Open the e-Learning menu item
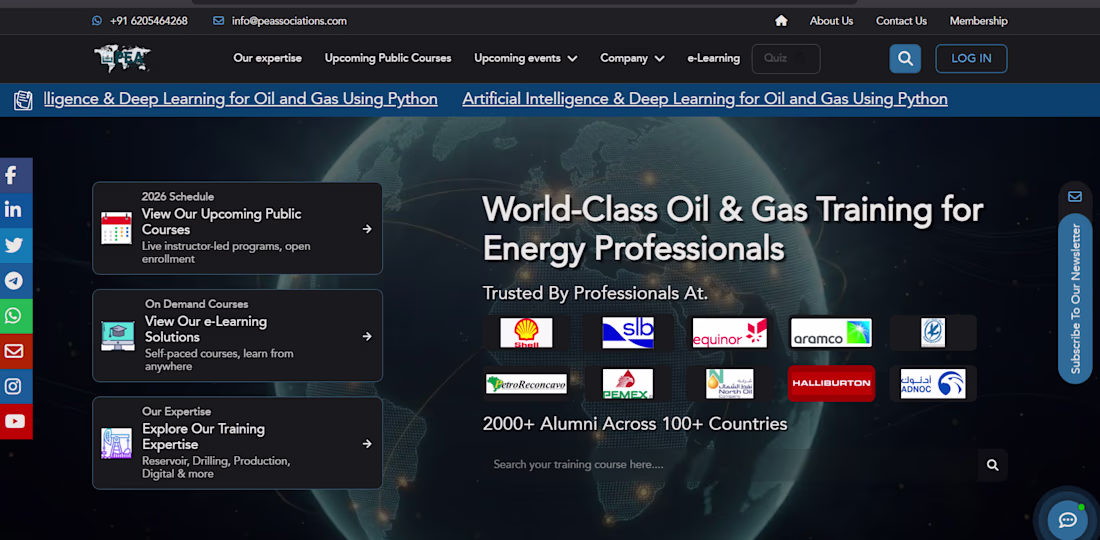The width and height of the screenshot is (1100, 540). pyautogui.click(x=713, y=58)
